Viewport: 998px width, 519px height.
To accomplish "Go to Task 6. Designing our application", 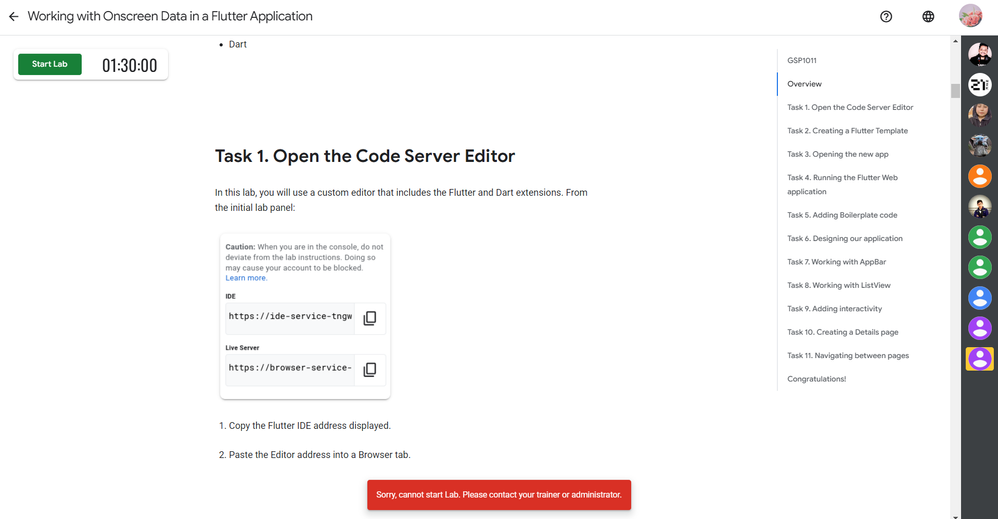I will (845, 239).
